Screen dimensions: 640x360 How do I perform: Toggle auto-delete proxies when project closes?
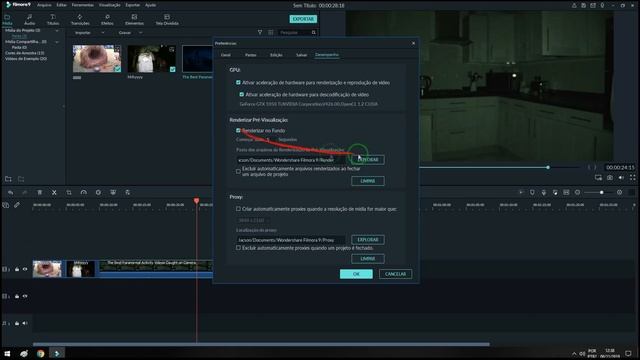click(238, 248)
